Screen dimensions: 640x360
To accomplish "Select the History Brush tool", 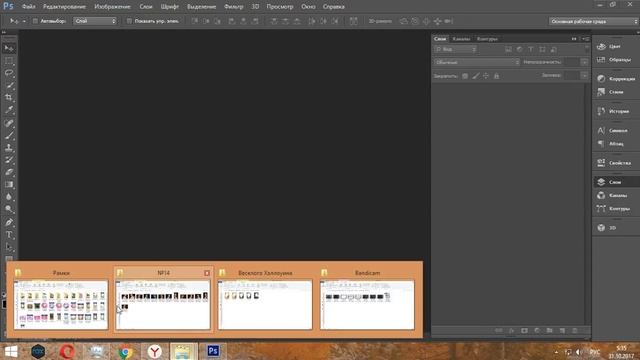I will click(x=9, y=160).
